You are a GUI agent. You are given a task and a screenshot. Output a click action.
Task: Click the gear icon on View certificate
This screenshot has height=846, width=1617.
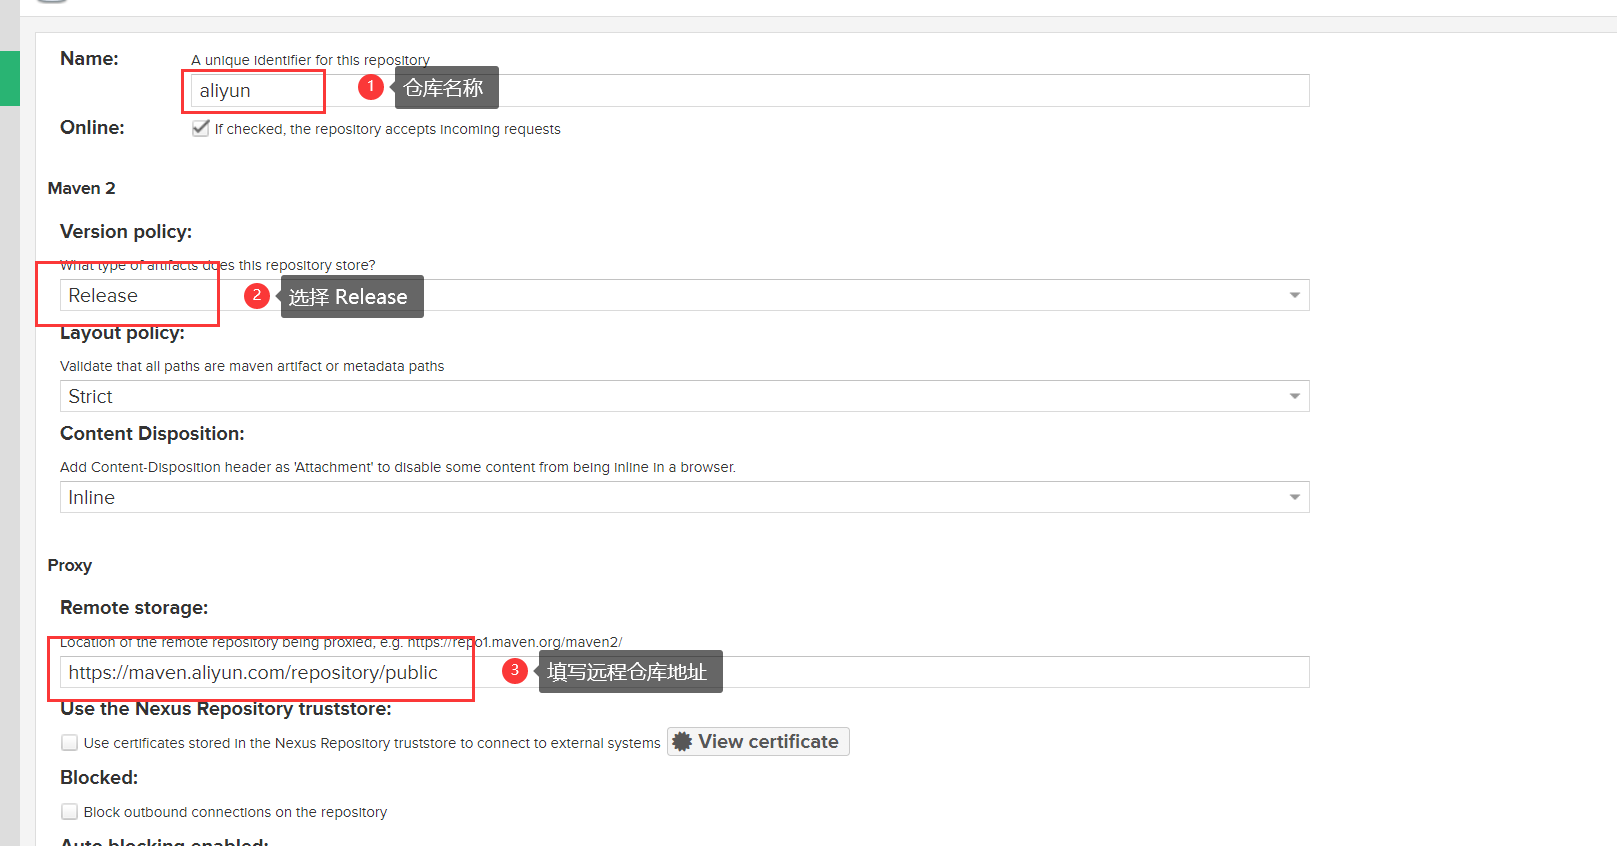tap(682, 742)
